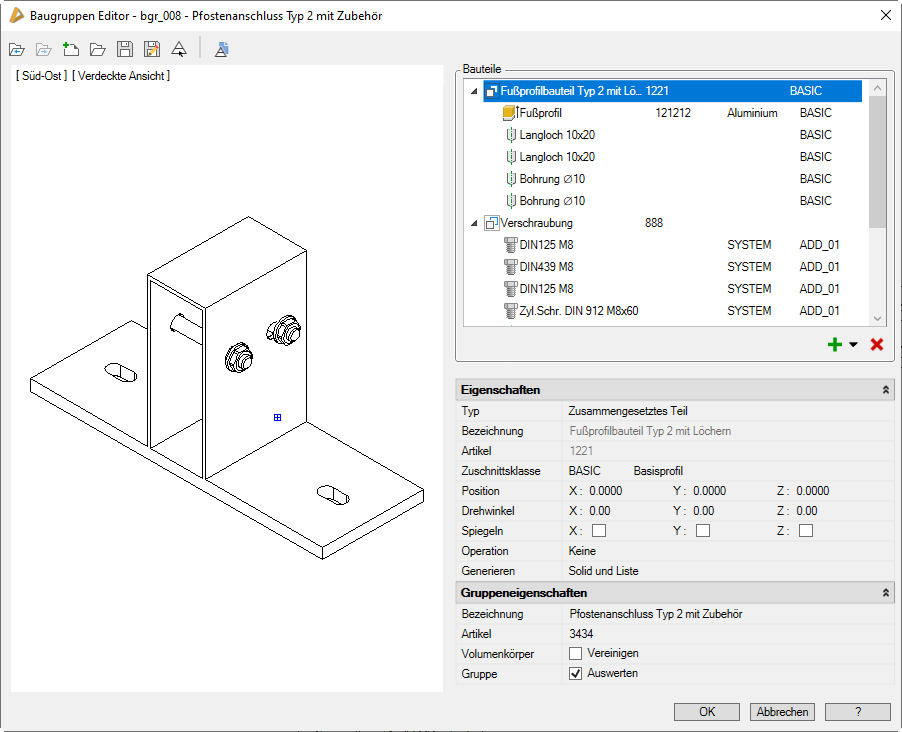Delete the component with the red X icon
This screenshot has height=732, width=902.
click(877, 345)
